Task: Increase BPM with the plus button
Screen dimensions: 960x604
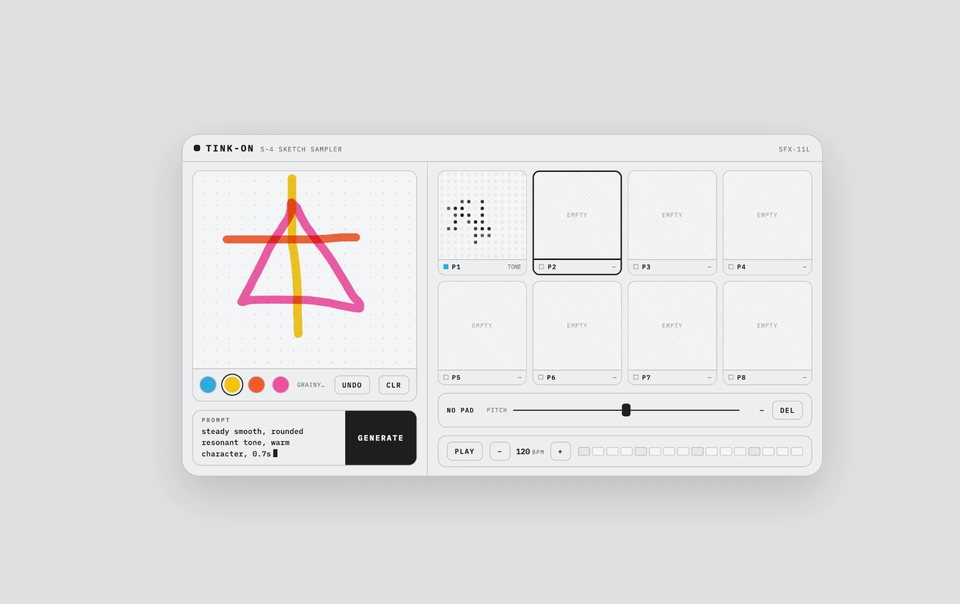Action: [x=560, y=452]
